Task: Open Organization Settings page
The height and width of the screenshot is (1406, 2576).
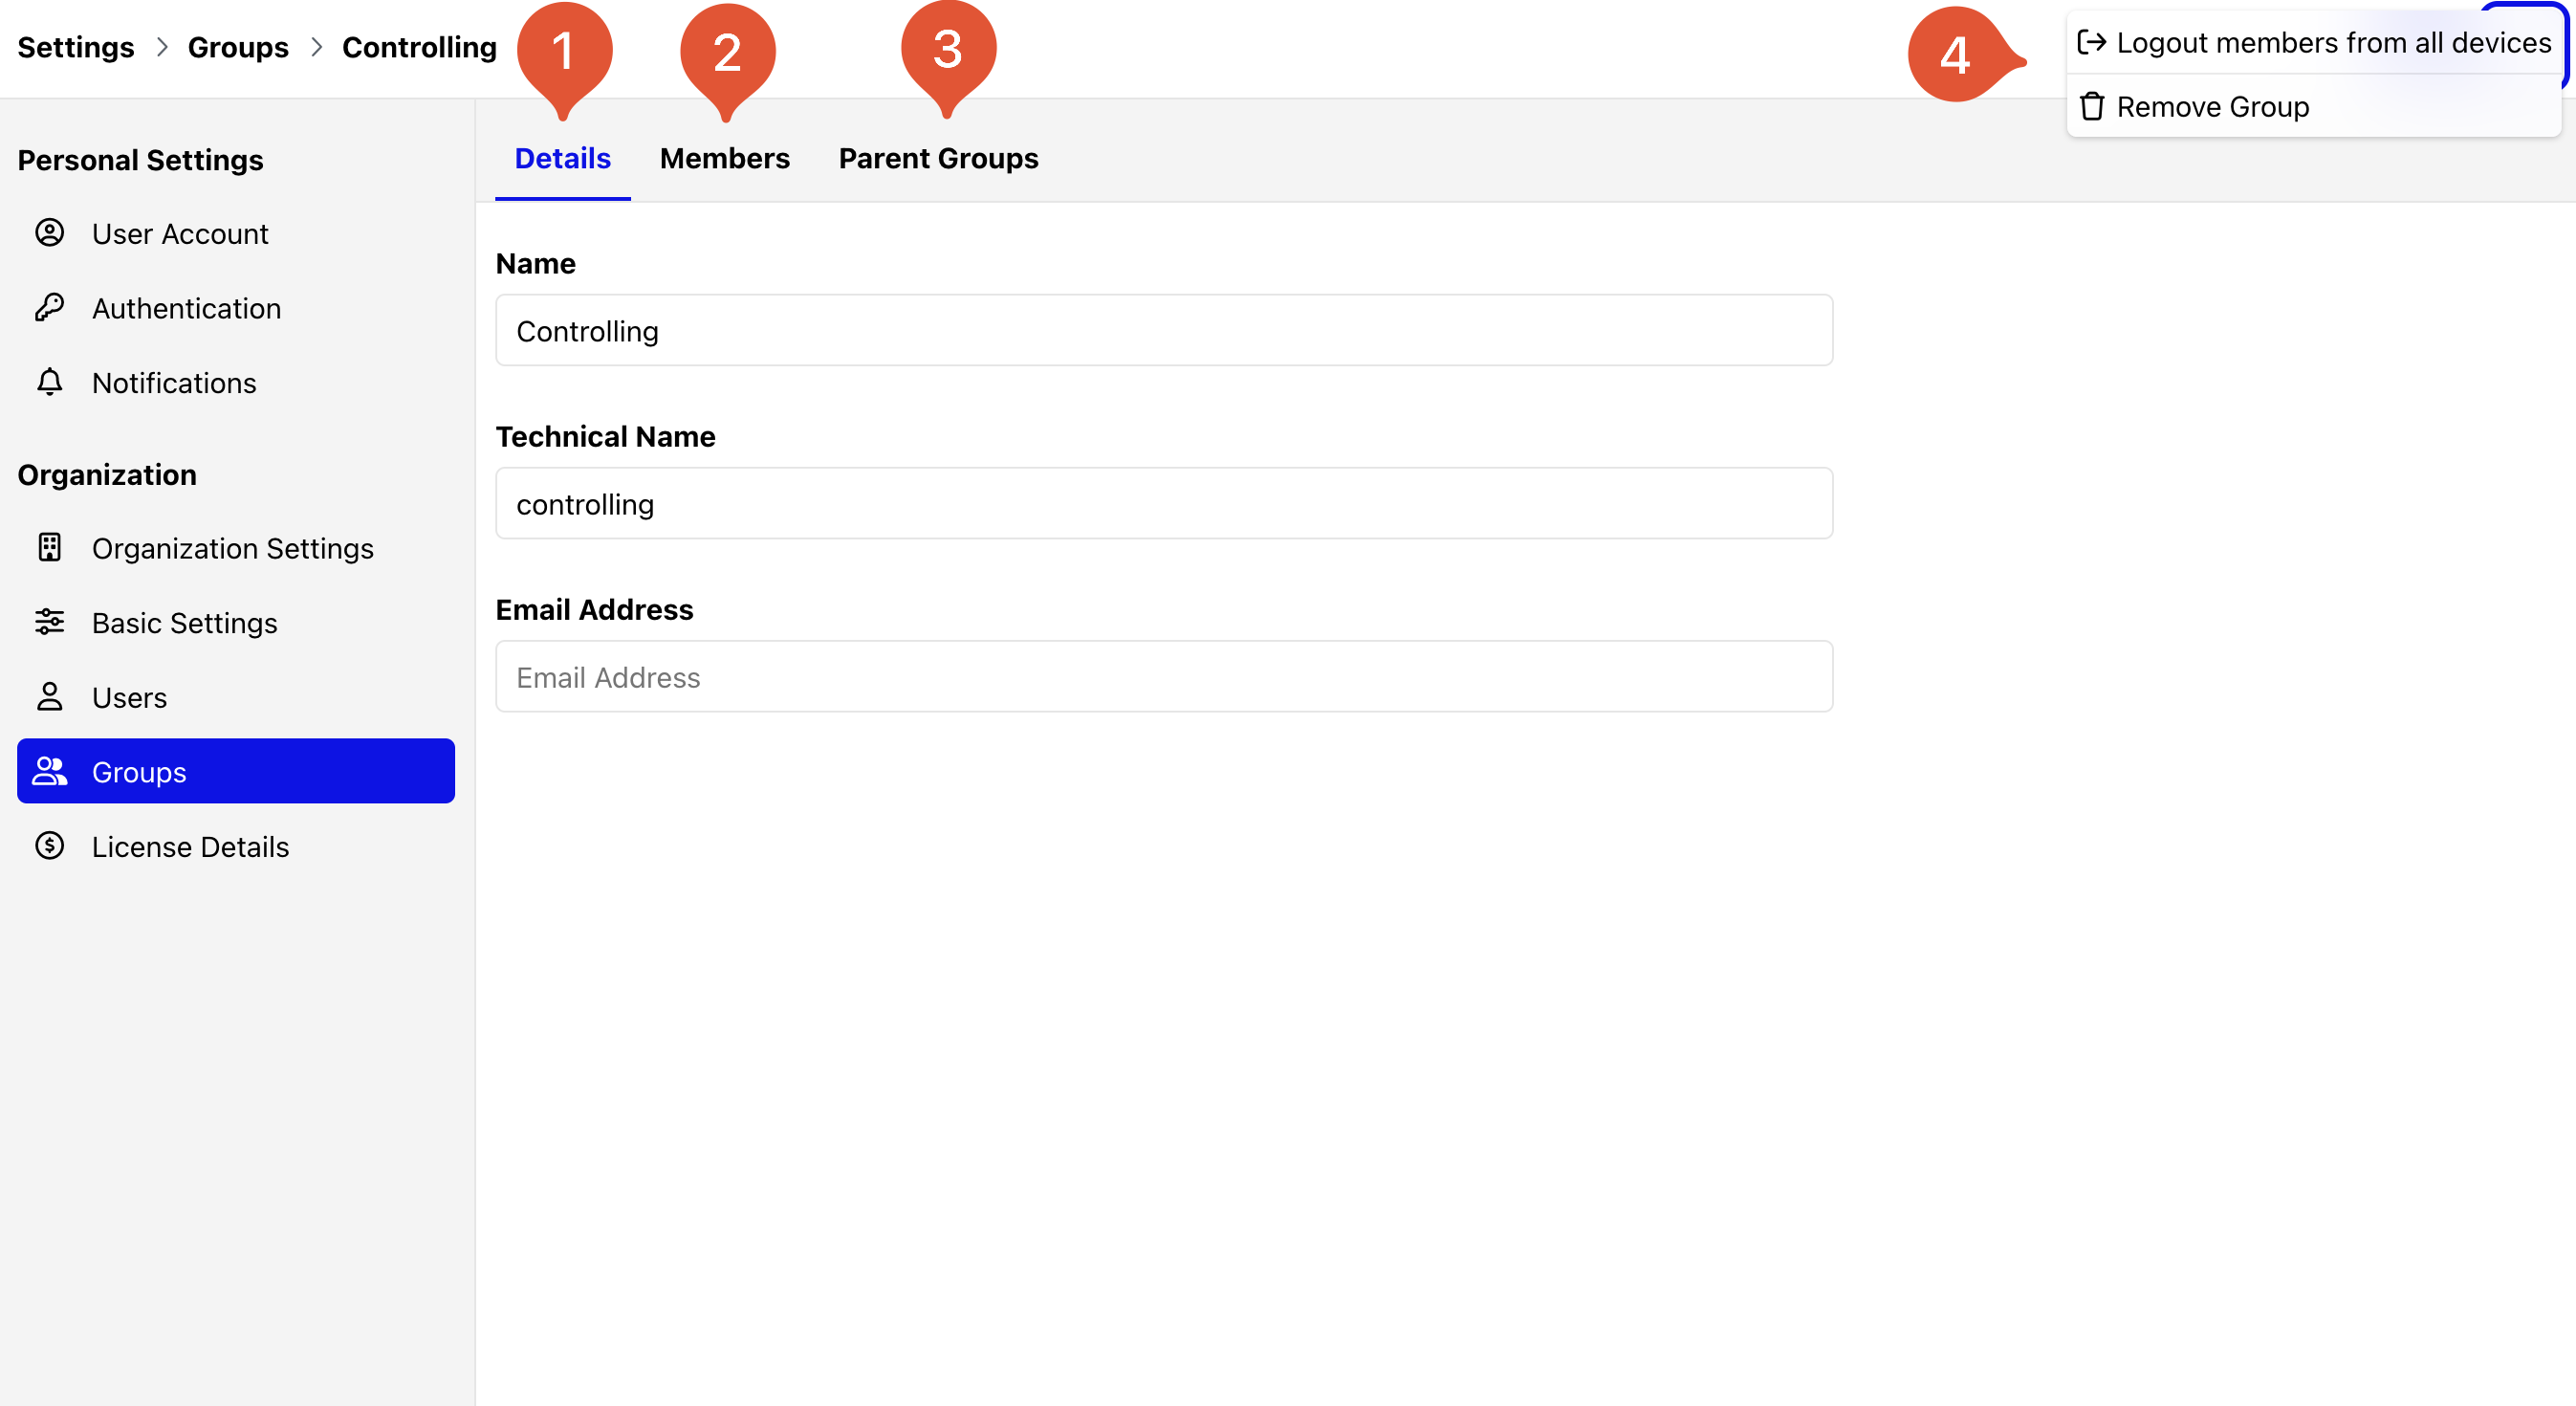Action: click(236, 548)
